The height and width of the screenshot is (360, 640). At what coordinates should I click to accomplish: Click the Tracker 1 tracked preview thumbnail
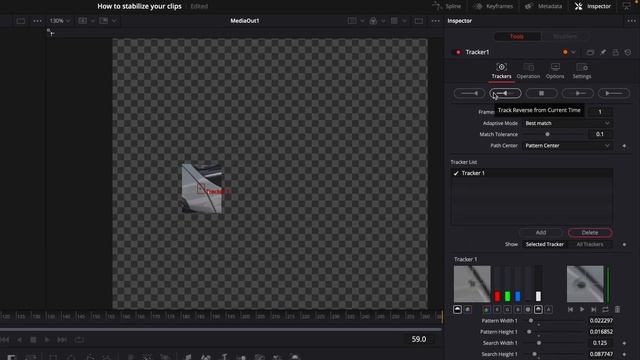(585, 284)
